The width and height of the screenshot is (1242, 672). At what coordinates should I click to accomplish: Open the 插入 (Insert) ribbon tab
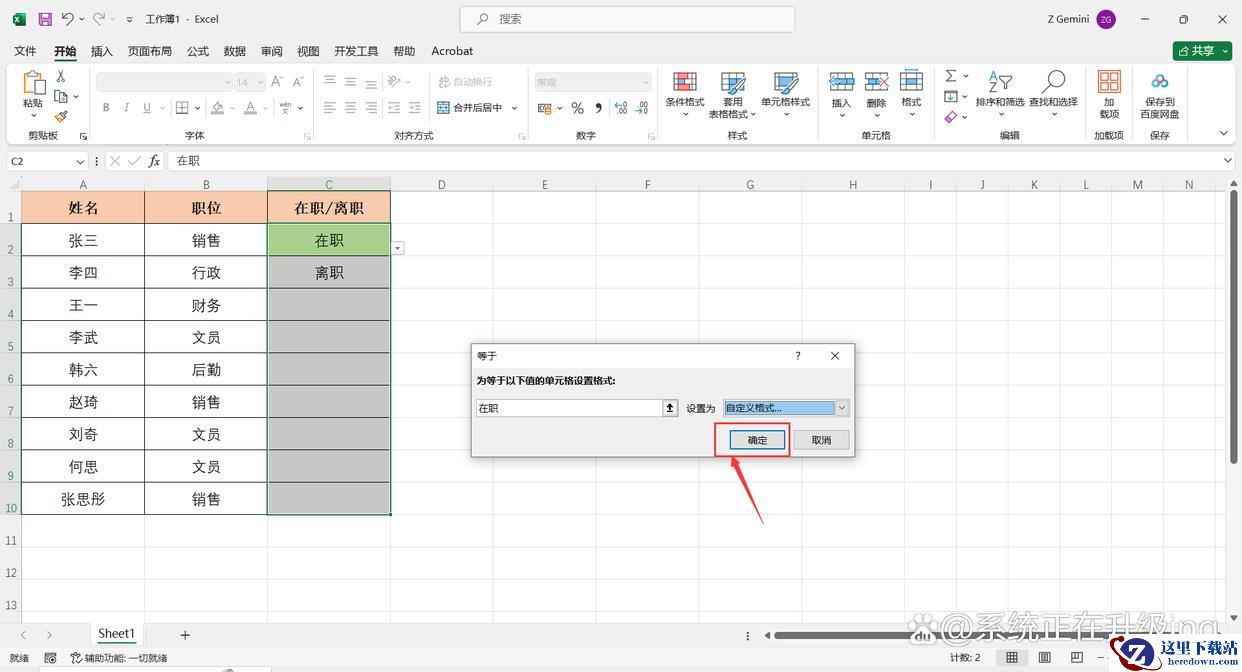[102, 51]
